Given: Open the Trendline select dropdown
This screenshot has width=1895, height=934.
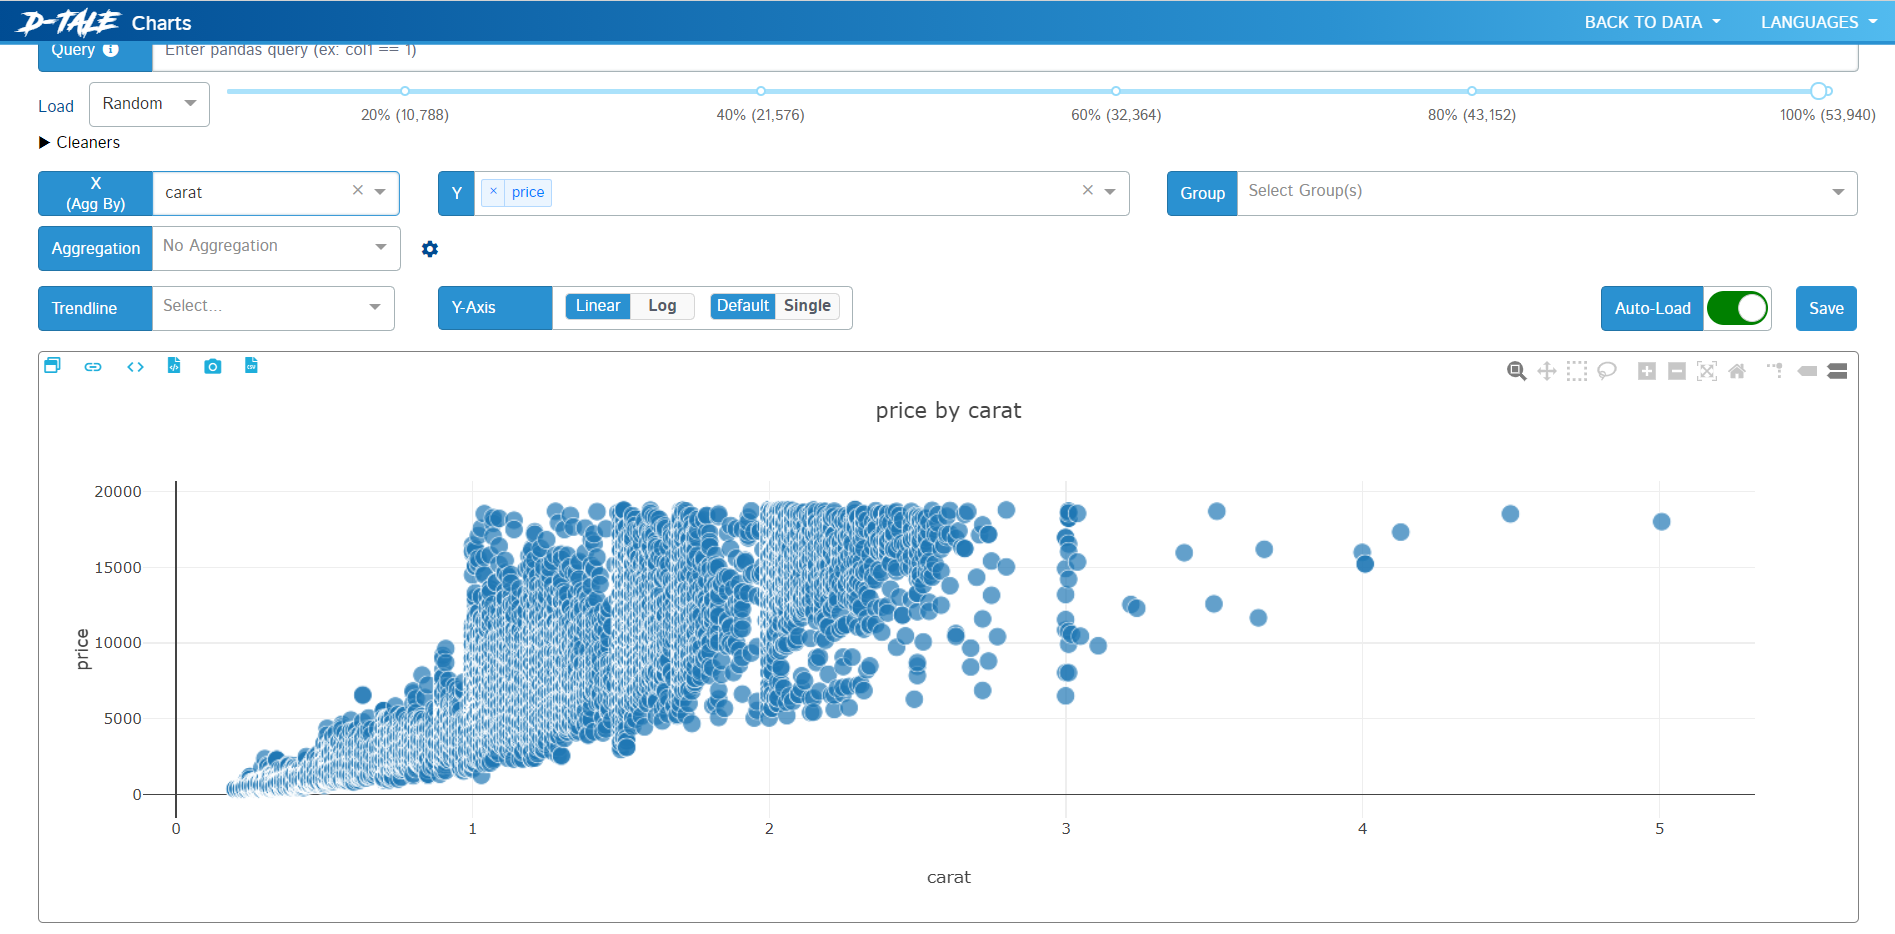Looking at the screenshot, I should [x=273, y=308].
